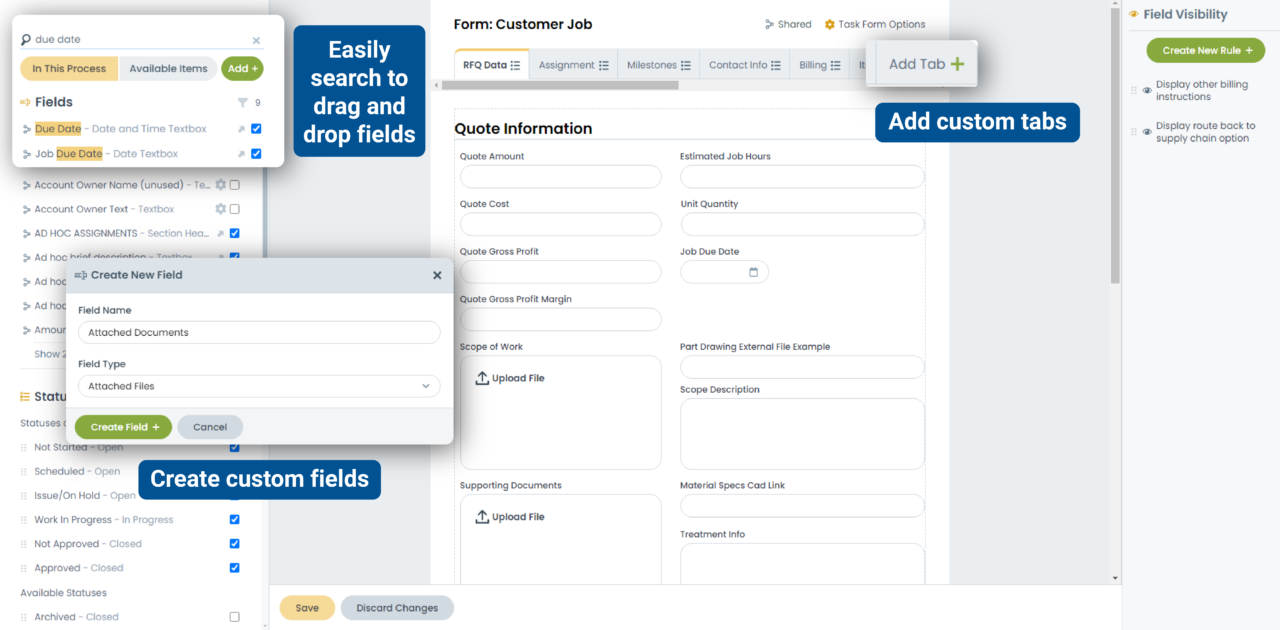1280x630 pixels.
Task: Clear the due date search field
Action: [x=256, y=39]
